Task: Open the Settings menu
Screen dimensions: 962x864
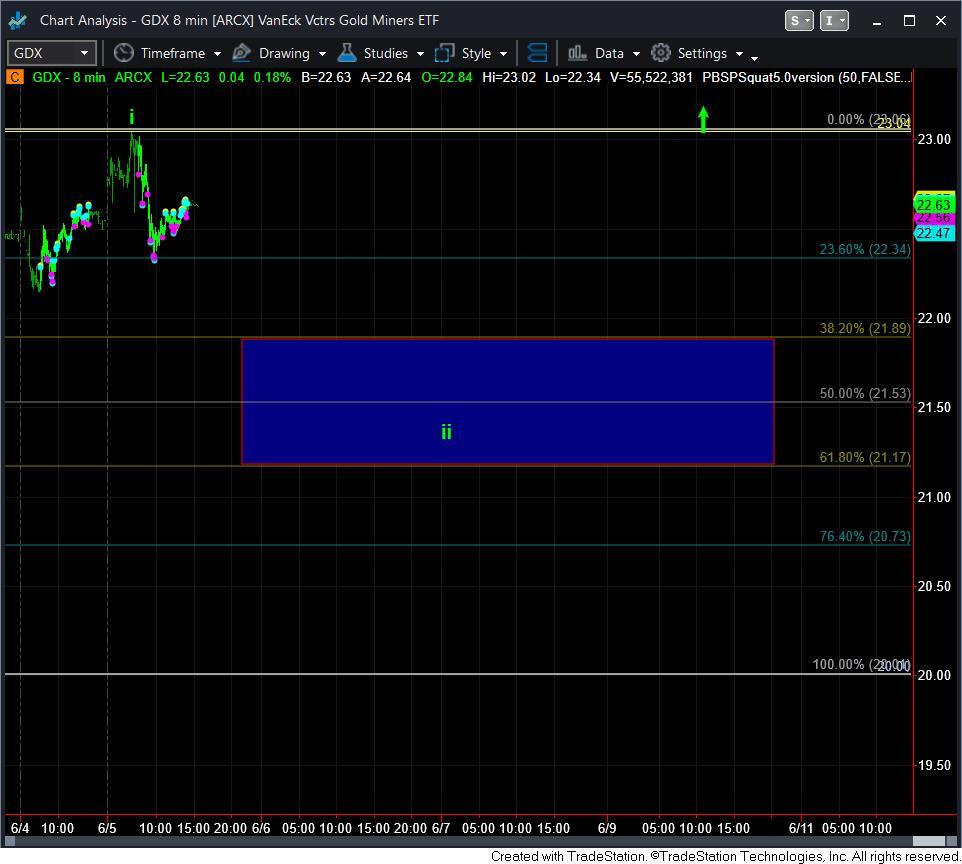Action: tap(702, 53)
